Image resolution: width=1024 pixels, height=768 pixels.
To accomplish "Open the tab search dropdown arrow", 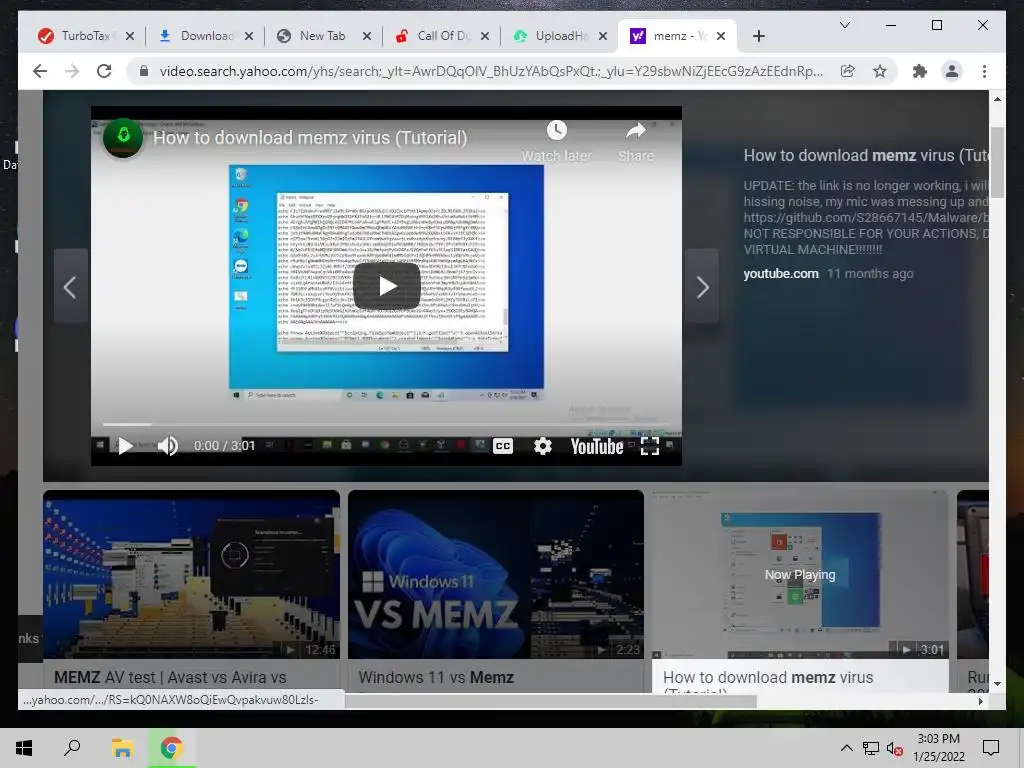I will (x=844, y=25).
